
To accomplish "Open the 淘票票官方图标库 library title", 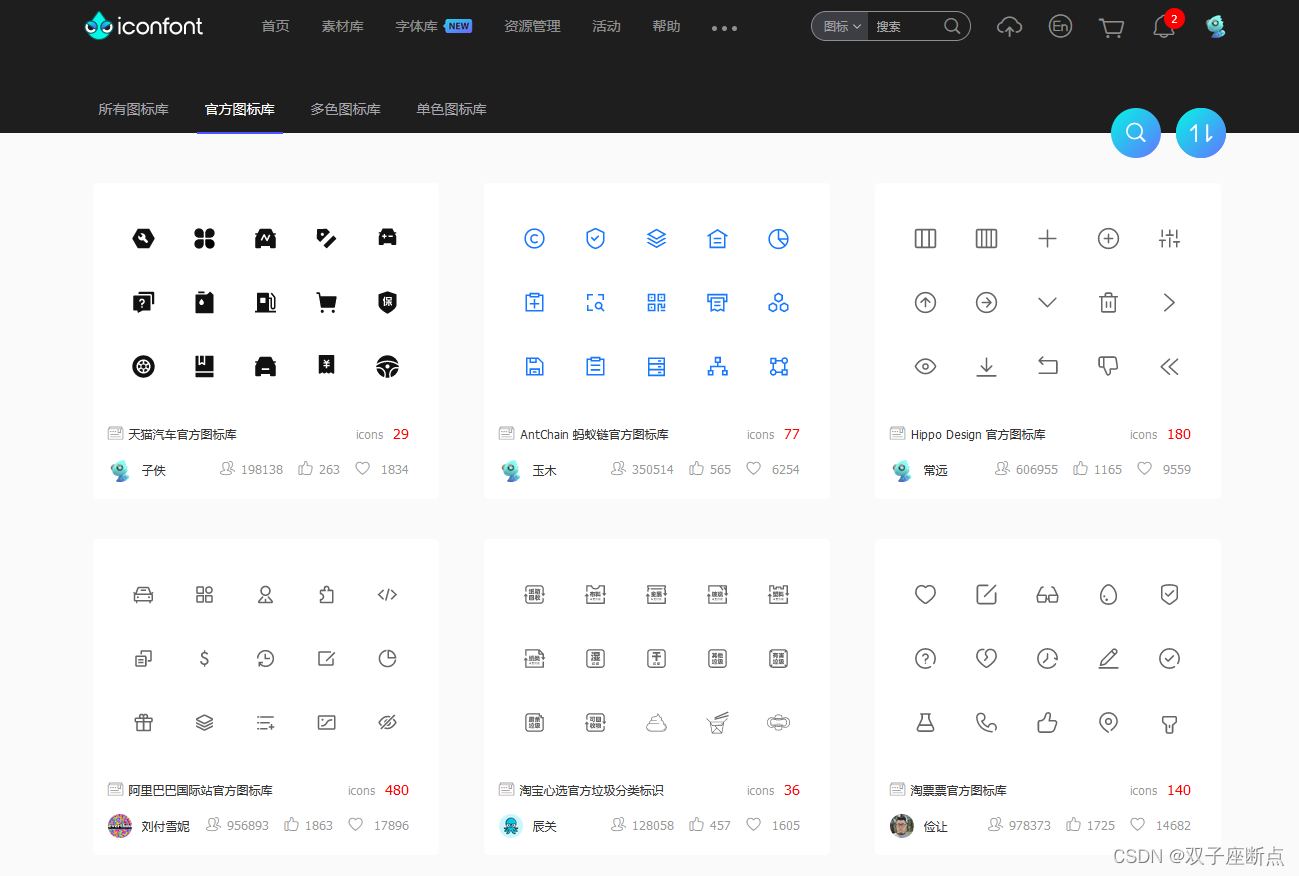I will tap(959, 790).
